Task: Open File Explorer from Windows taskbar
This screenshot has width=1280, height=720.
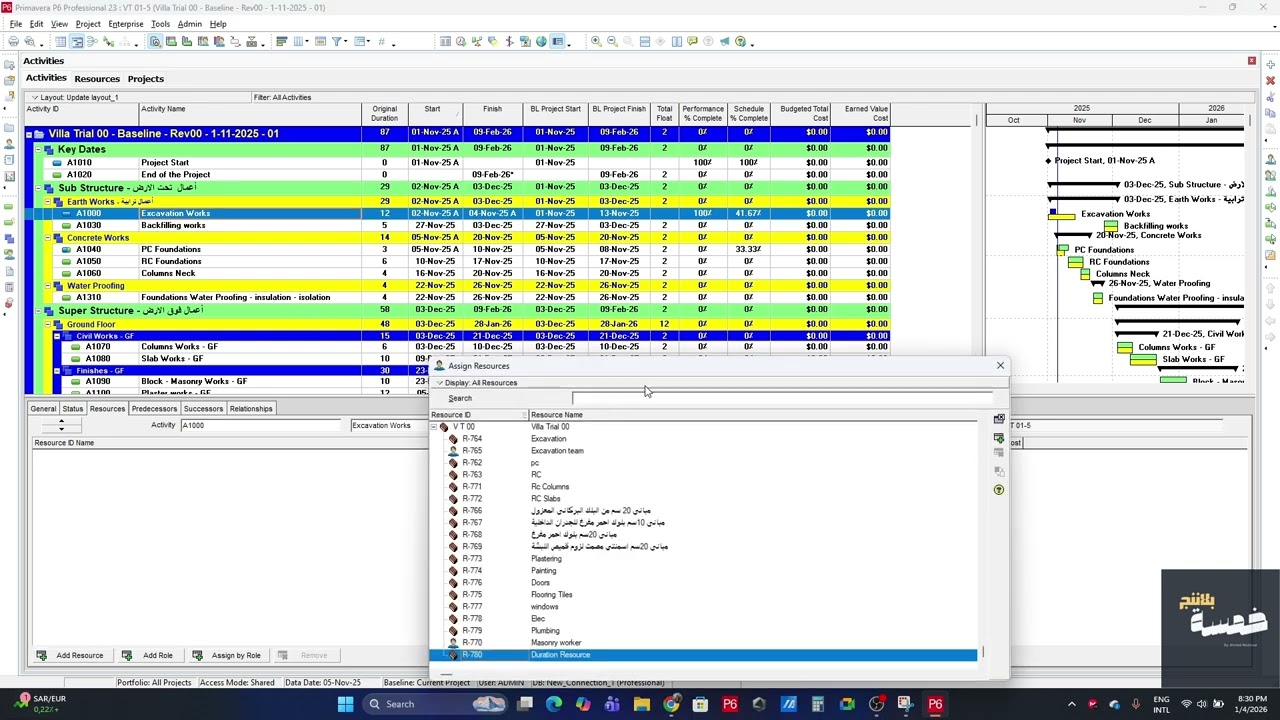Action: coord(641,704)
